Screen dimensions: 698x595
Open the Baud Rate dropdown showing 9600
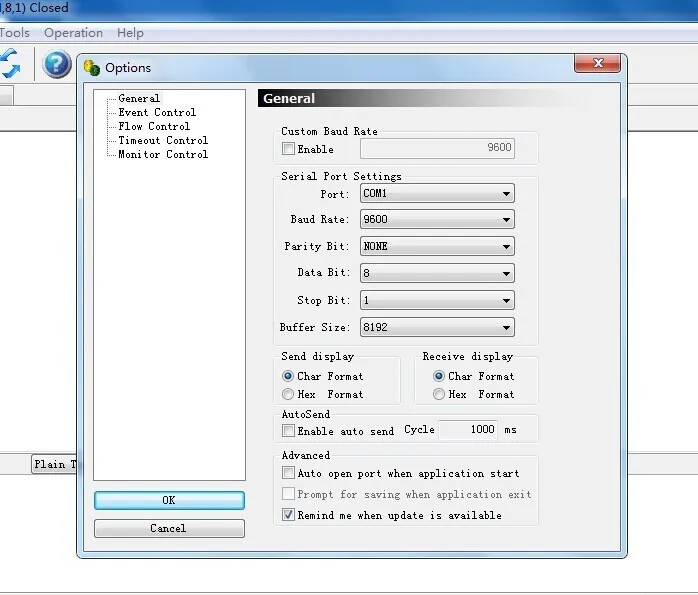(x=437, y=219)
